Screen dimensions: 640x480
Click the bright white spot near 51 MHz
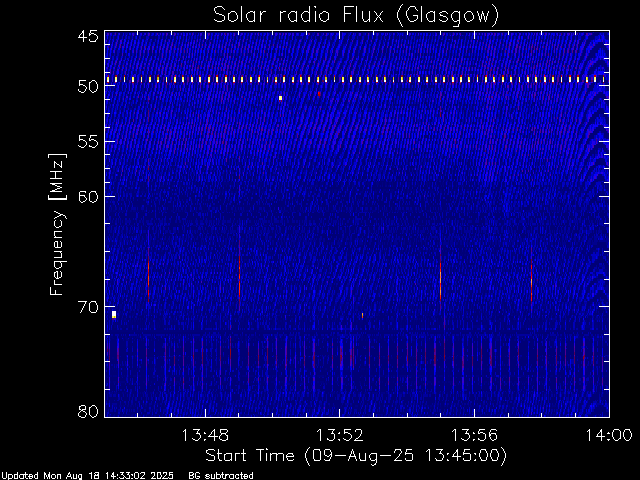280,98
